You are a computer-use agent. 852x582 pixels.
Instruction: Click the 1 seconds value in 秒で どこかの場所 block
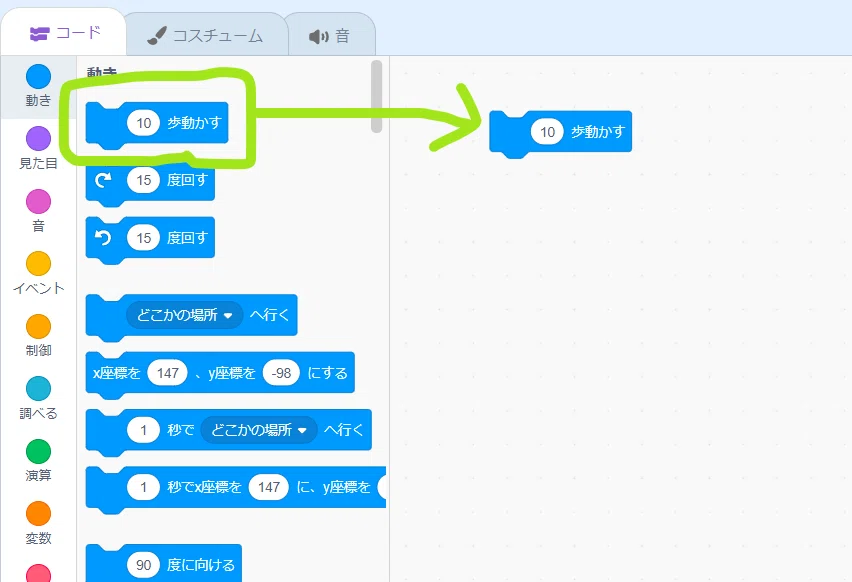143,430
